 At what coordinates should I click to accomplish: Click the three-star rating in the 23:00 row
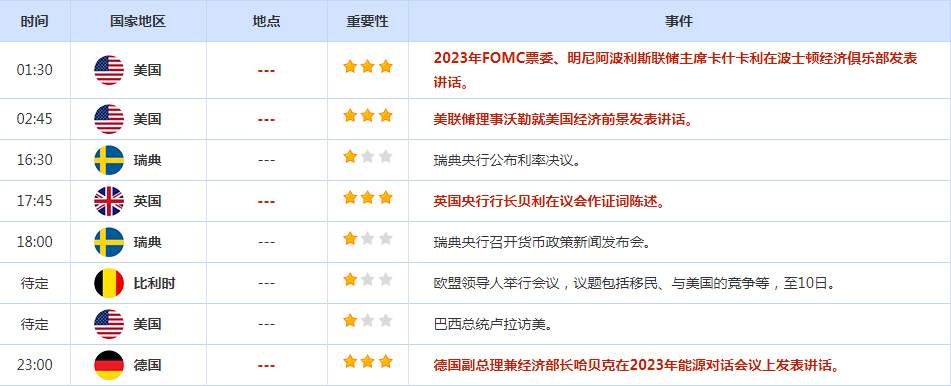[368, 362]
